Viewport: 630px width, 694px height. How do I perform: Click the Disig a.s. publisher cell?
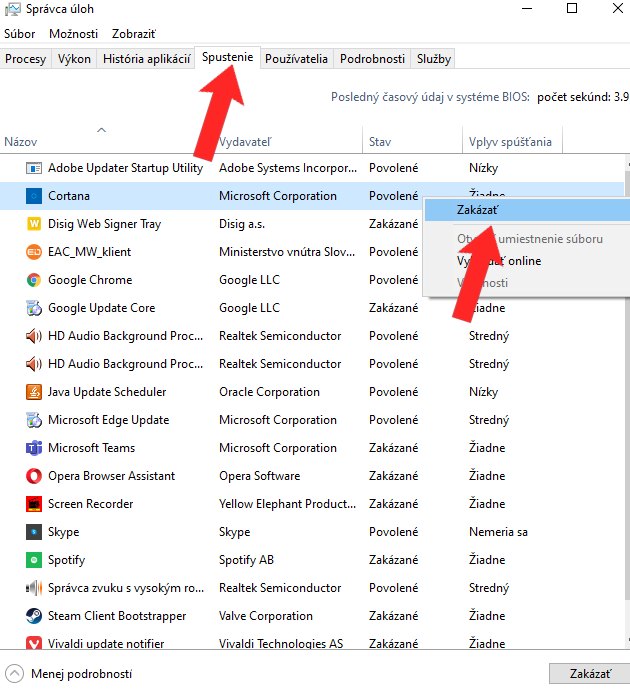click(242, 224)
